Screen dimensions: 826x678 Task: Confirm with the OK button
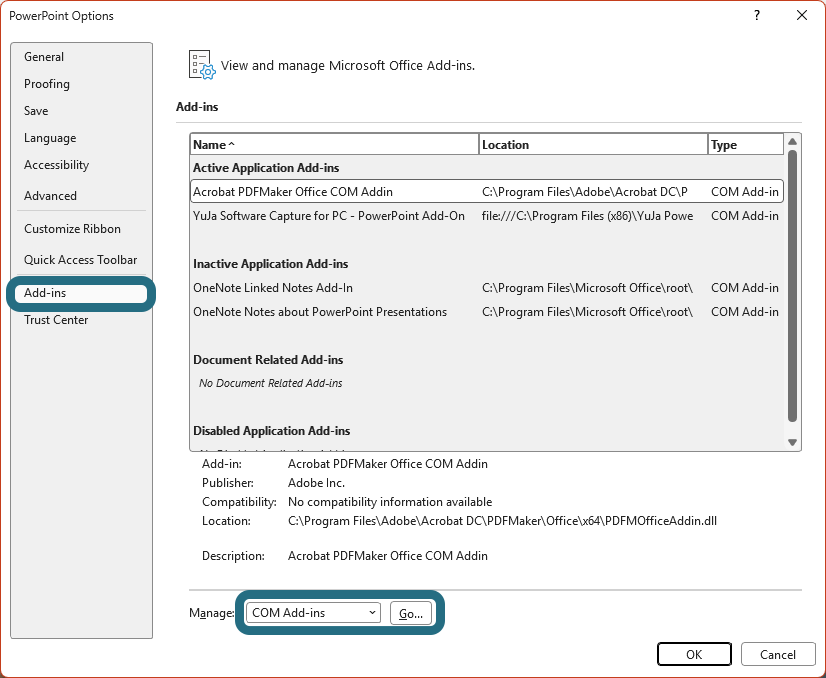[x=694, y=654]
